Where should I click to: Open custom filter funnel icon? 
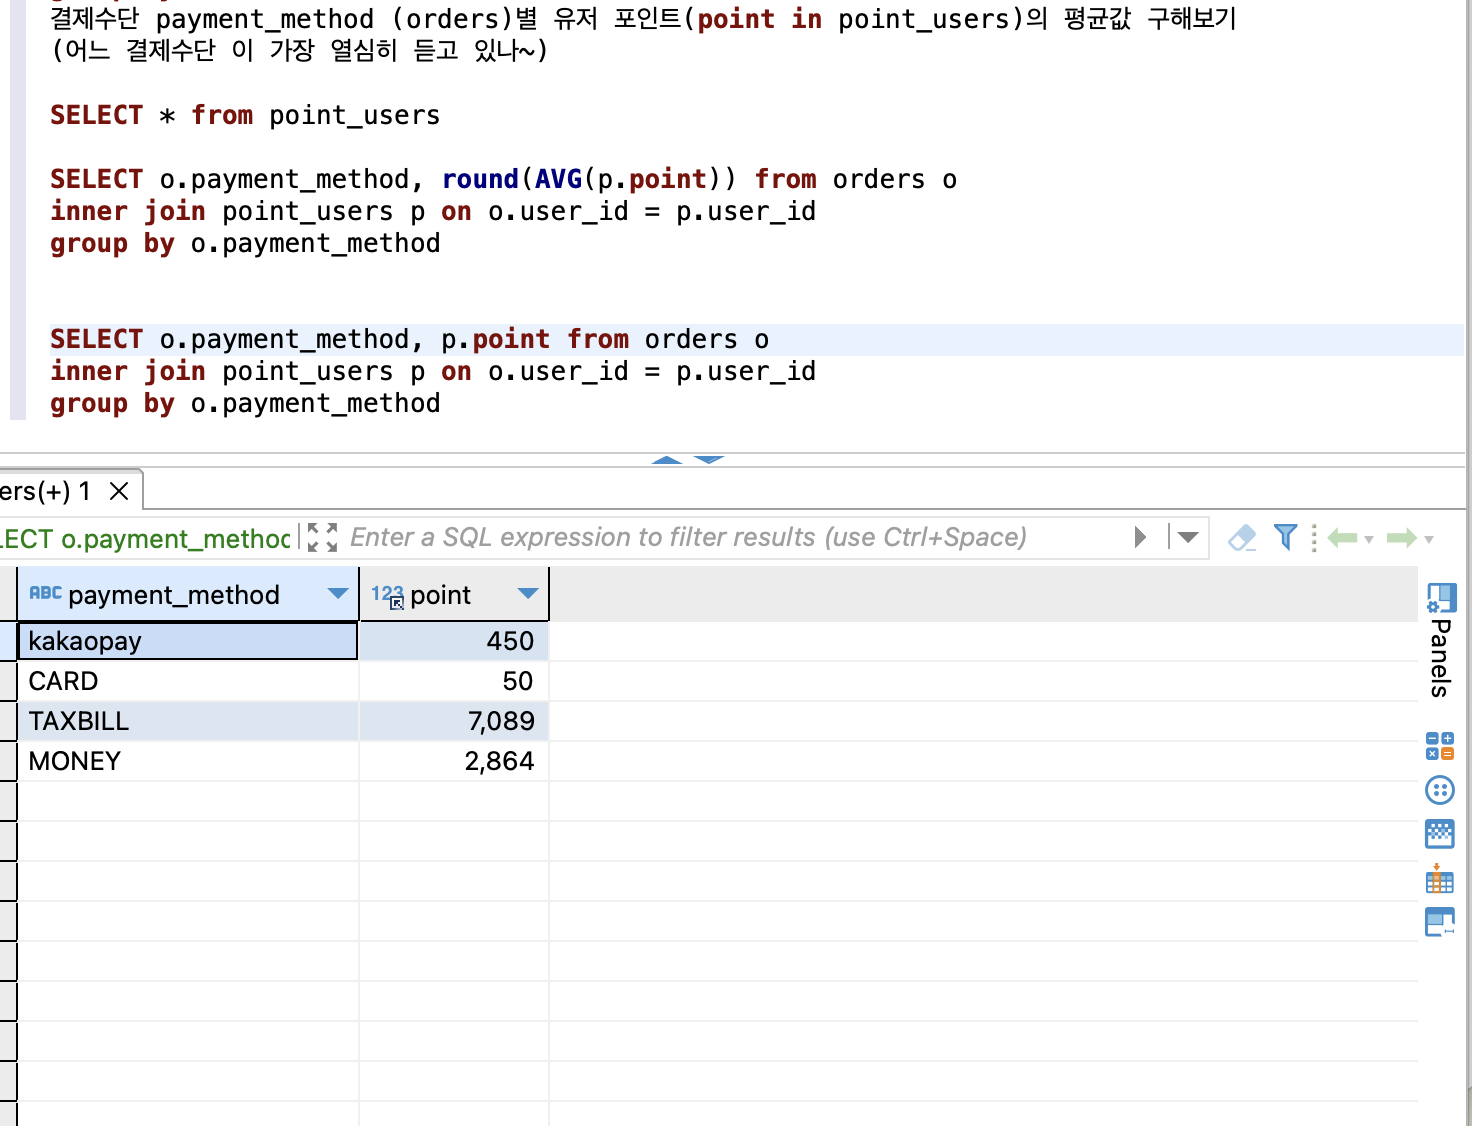click(x=1286, y=537)
